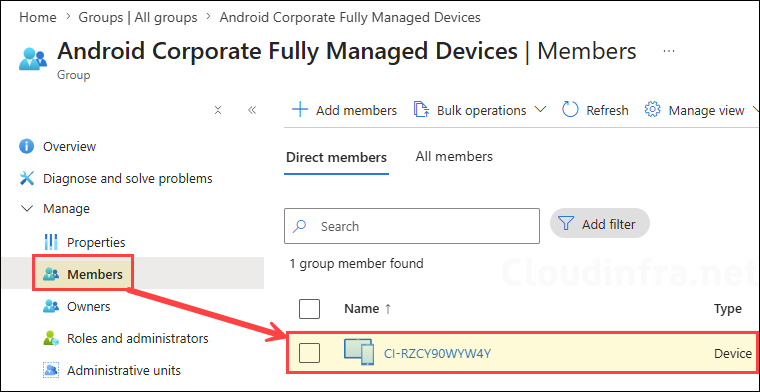Click the Owners people icon

pyautogui.click(x=51, y=306)
